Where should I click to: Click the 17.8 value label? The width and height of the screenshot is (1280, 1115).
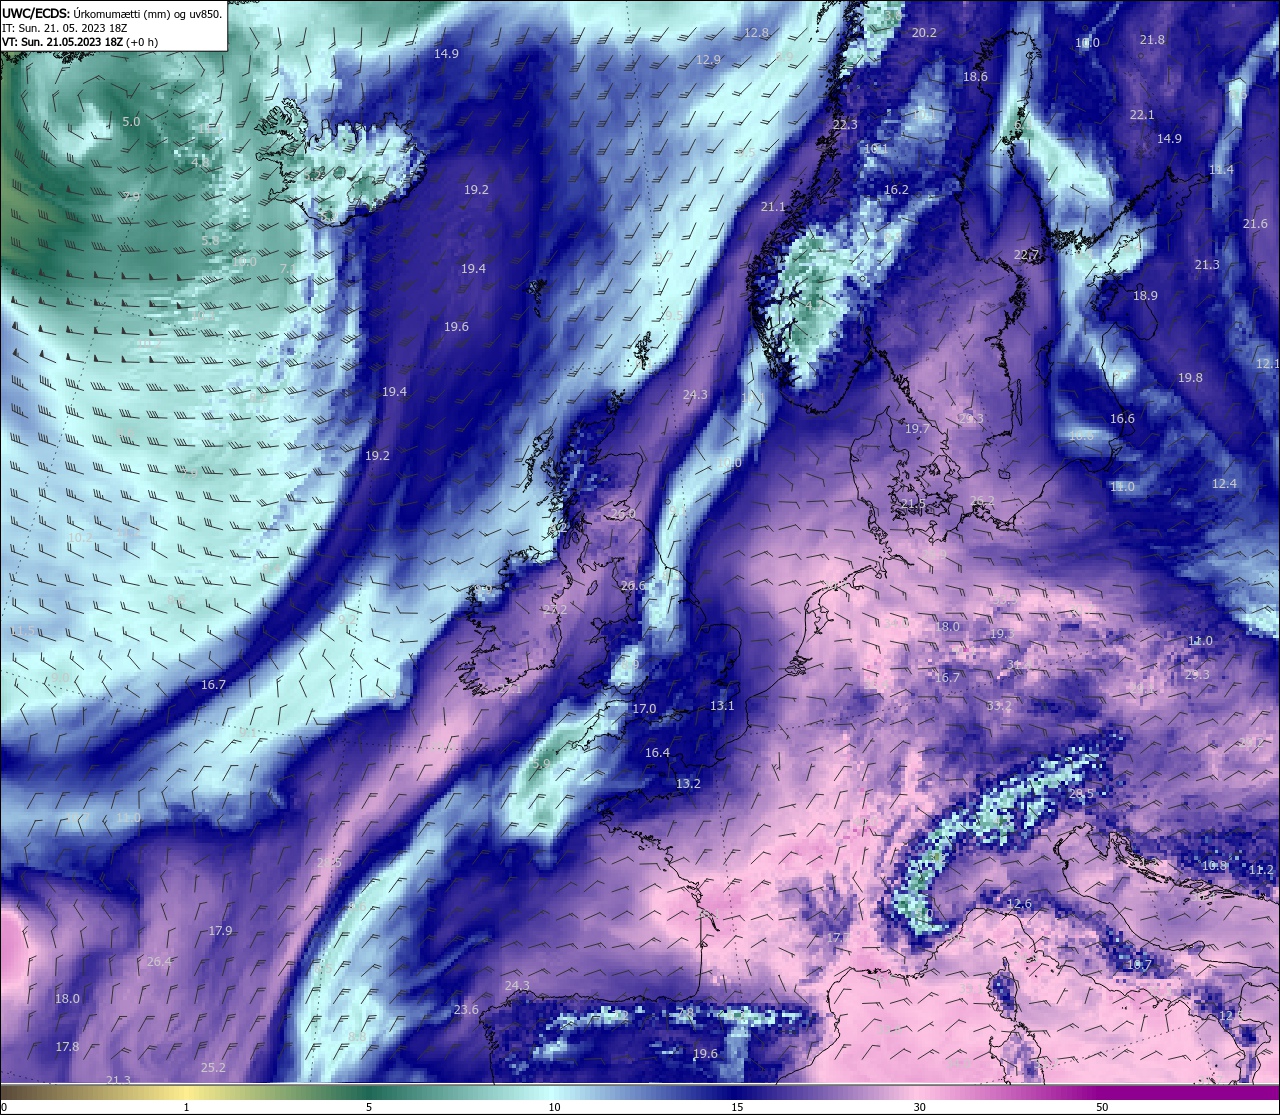67,1047
